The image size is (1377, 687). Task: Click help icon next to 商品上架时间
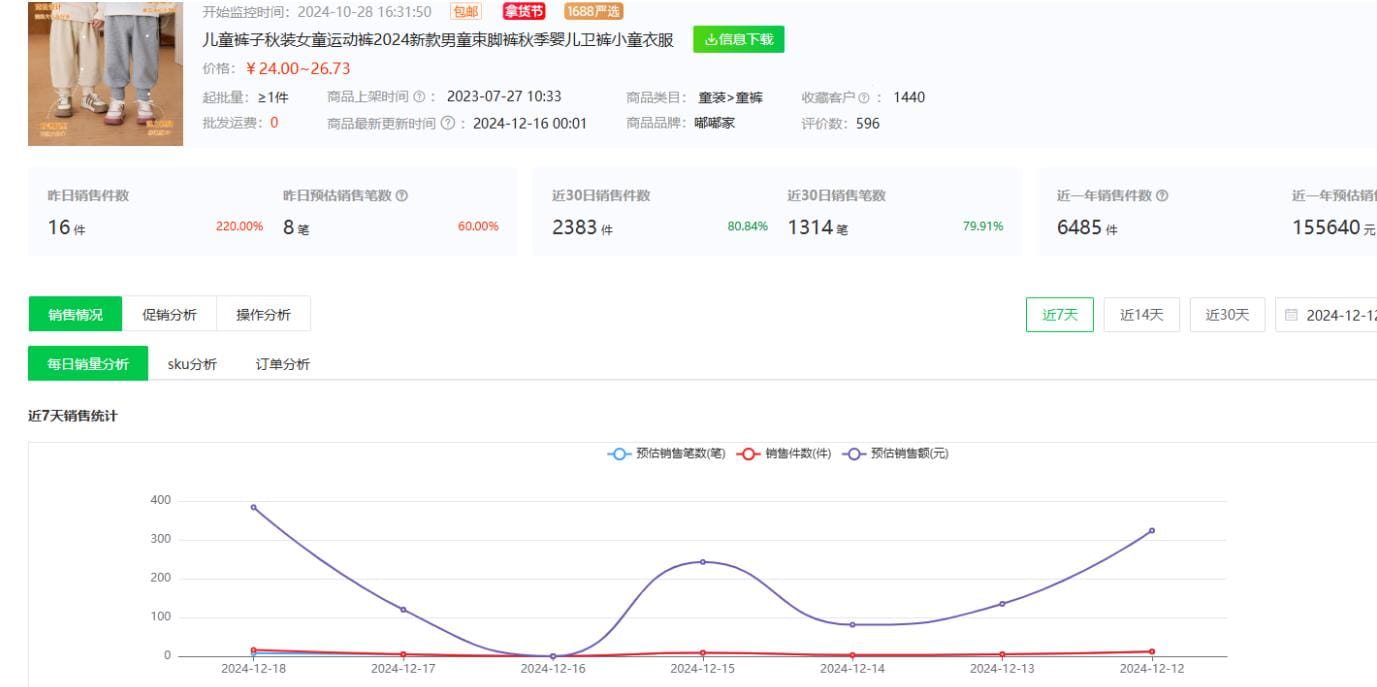[x=419, y=97]
